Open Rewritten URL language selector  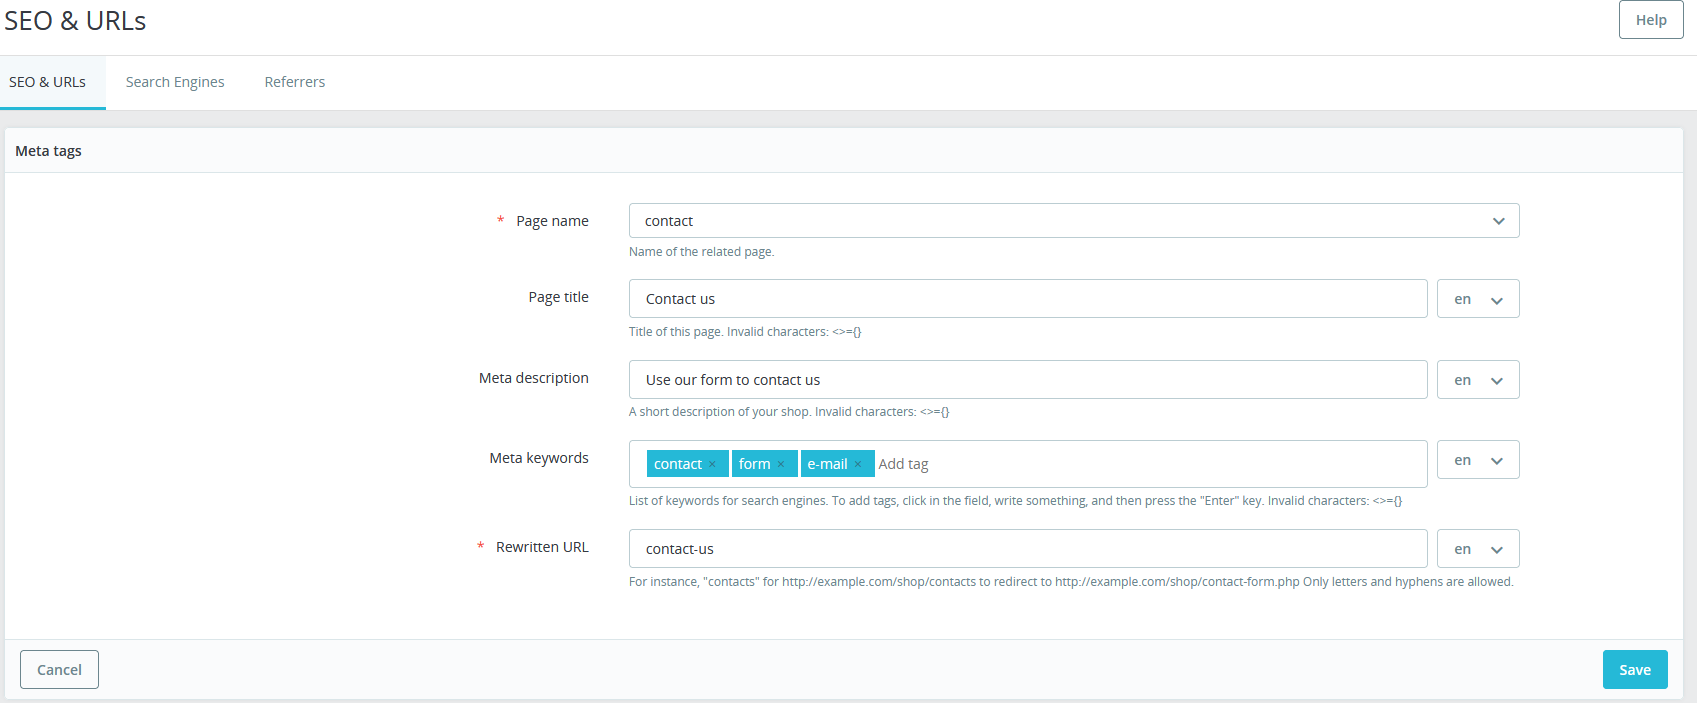click(1478, 549)
